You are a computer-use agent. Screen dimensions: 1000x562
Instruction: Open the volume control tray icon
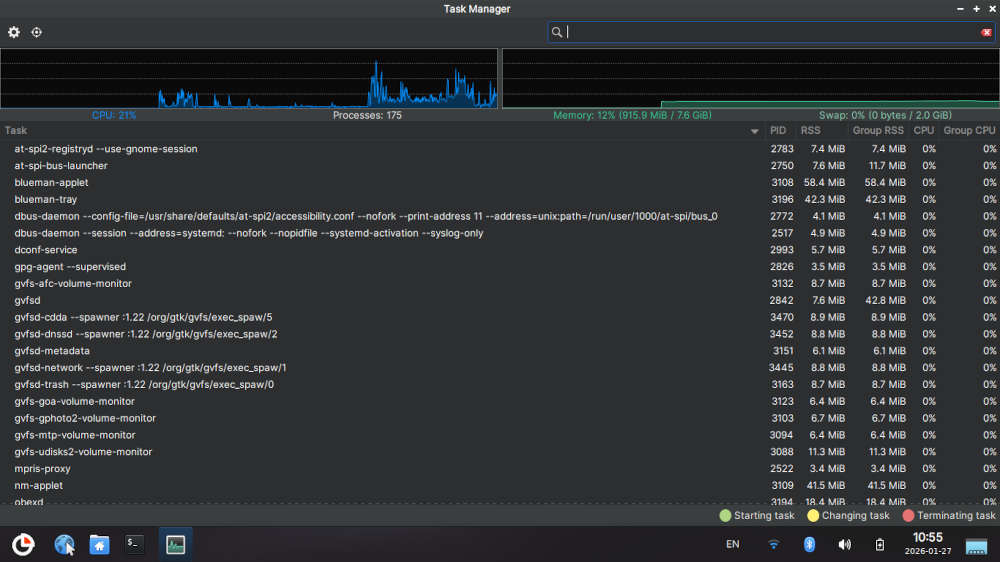844,544
